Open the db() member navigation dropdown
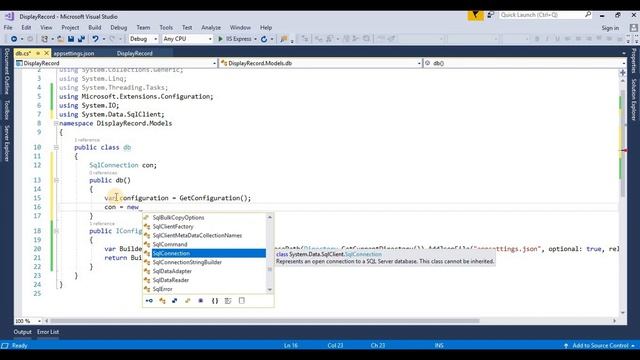The width and height of the screenshot is (640, 360). point(524,63)
